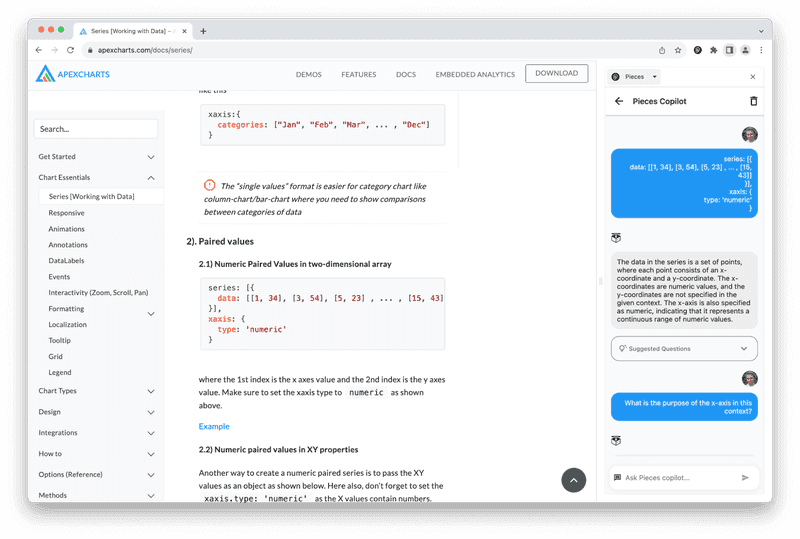Open the Localization docs page
This screenshot has height=539, width=800.
67,325
